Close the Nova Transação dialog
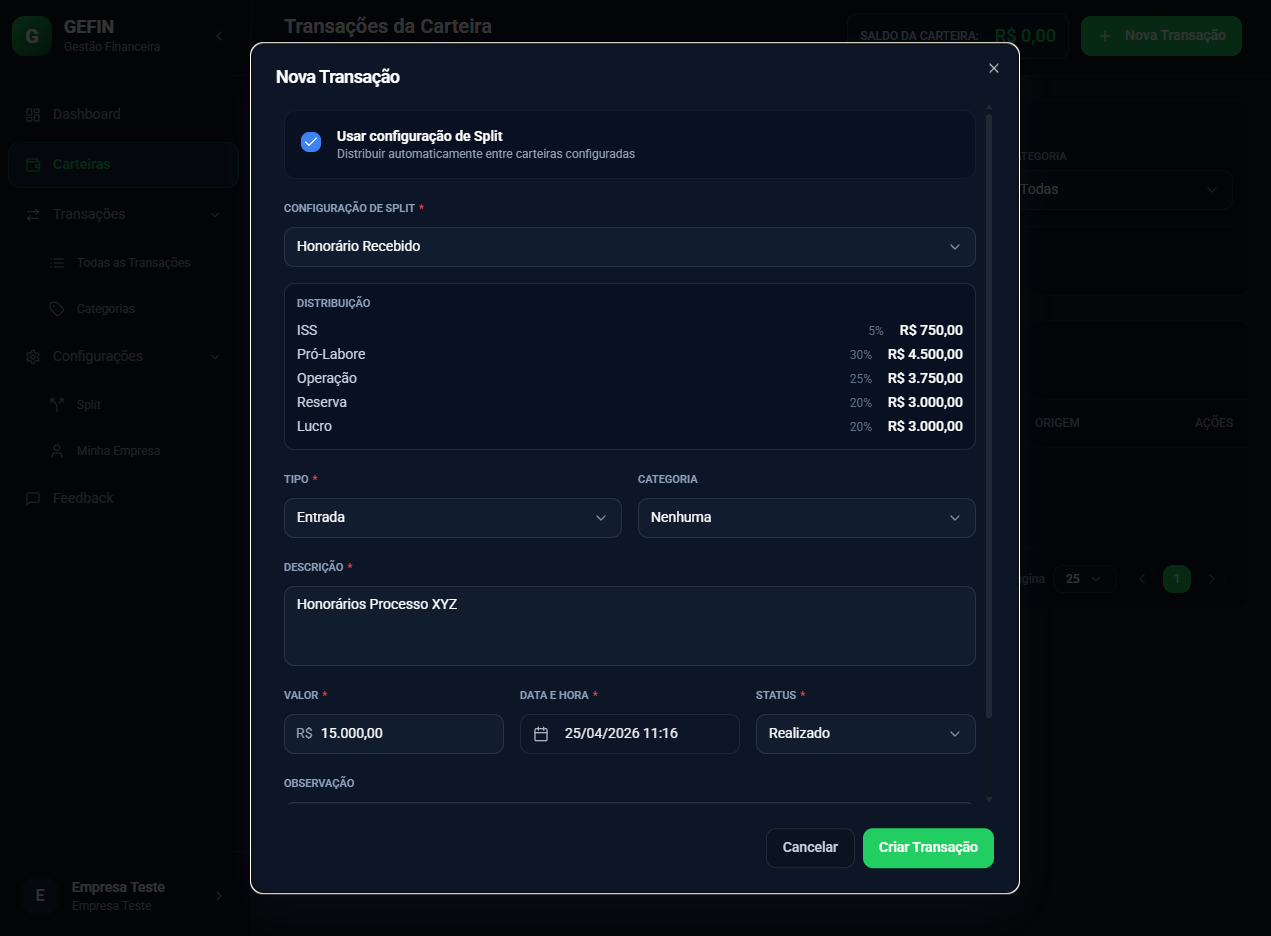Image resolution: width=1271 pixels, height=936 pixels. [993, 68]
